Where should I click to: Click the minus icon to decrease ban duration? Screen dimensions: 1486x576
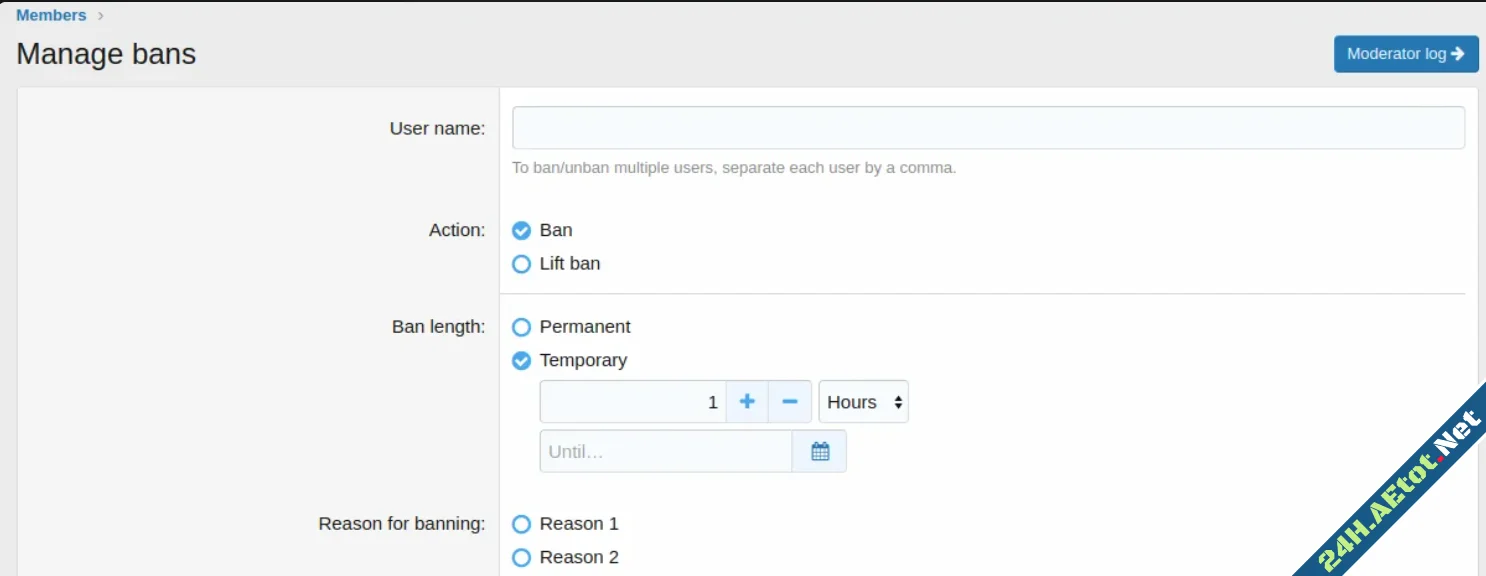(x=790, y=402)
